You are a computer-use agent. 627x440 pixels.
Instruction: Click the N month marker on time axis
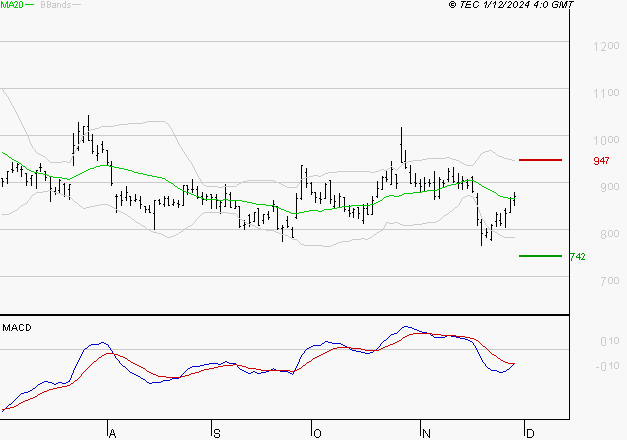[x=426, y=434]
